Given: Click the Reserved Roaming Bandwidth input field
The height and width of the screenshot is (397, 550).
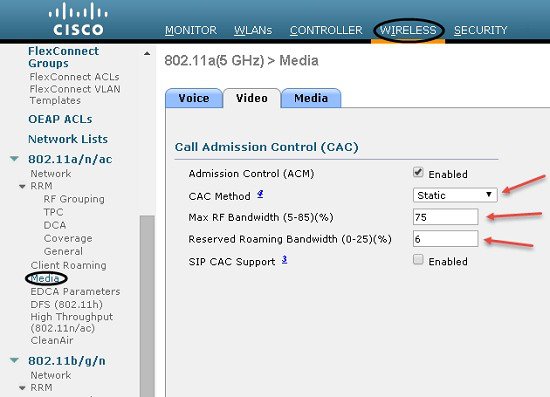Looking at the screenshot, I should tap(445, 239).
